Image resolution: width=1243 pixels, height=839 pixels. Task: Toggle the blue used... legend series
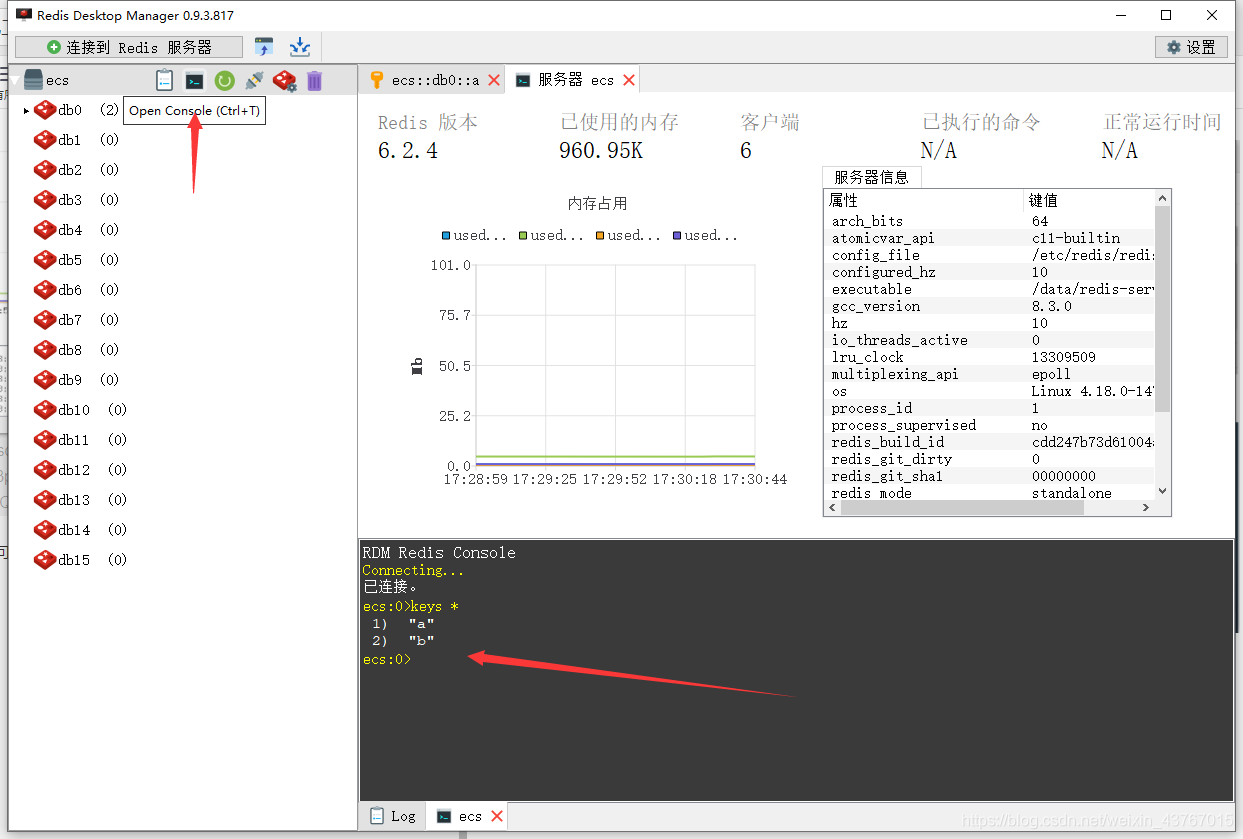(475, 236)
